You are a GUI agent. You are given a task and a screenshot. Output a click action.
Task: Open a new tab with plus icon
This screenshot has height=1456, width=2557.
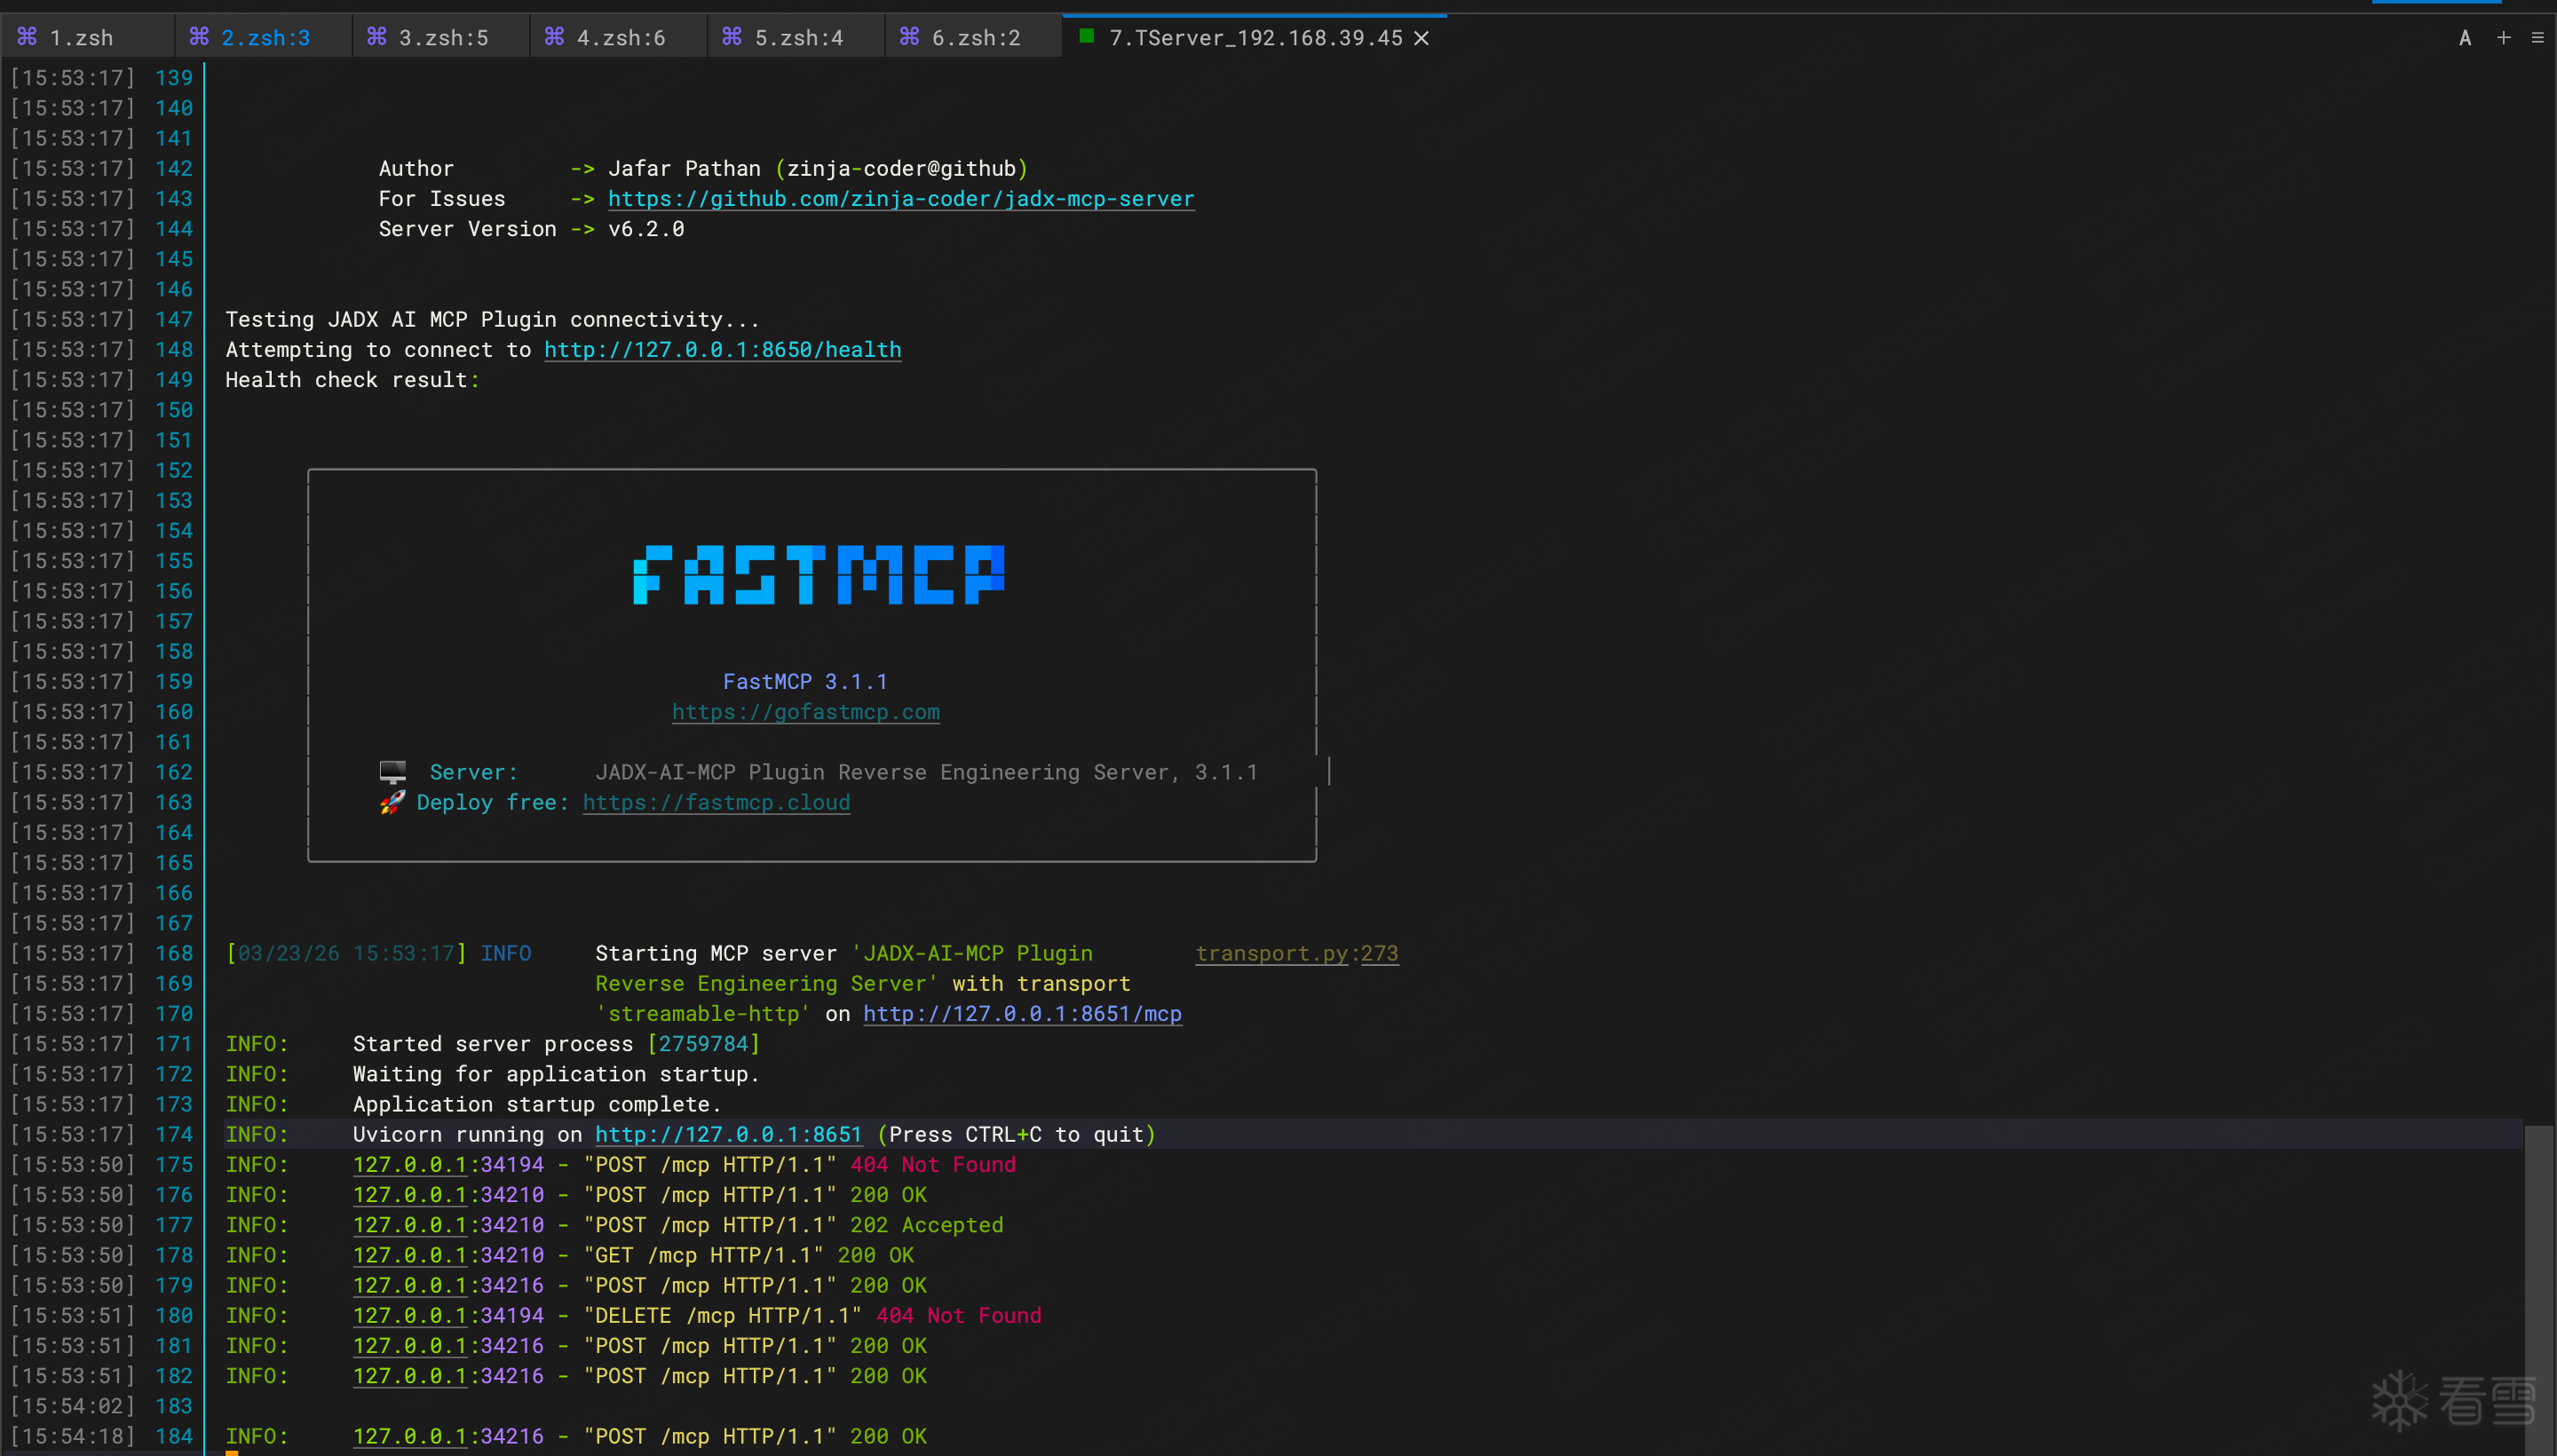2503,38
